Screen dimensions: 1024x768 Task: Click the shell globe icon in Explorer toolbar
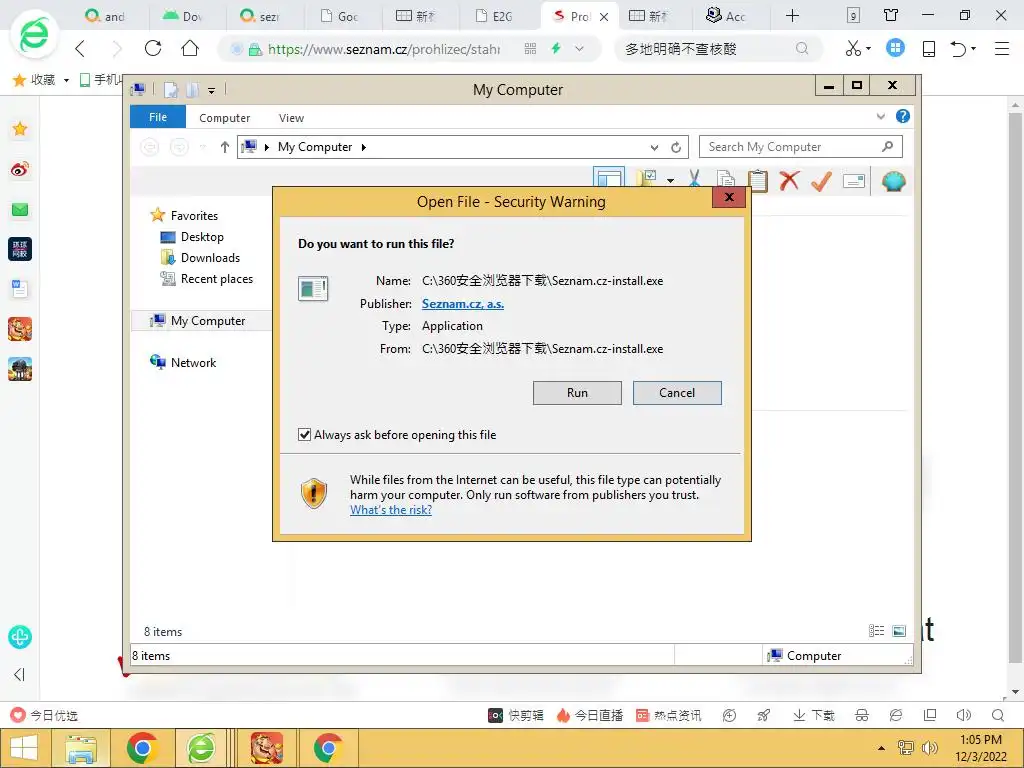(x=893, y=181)
